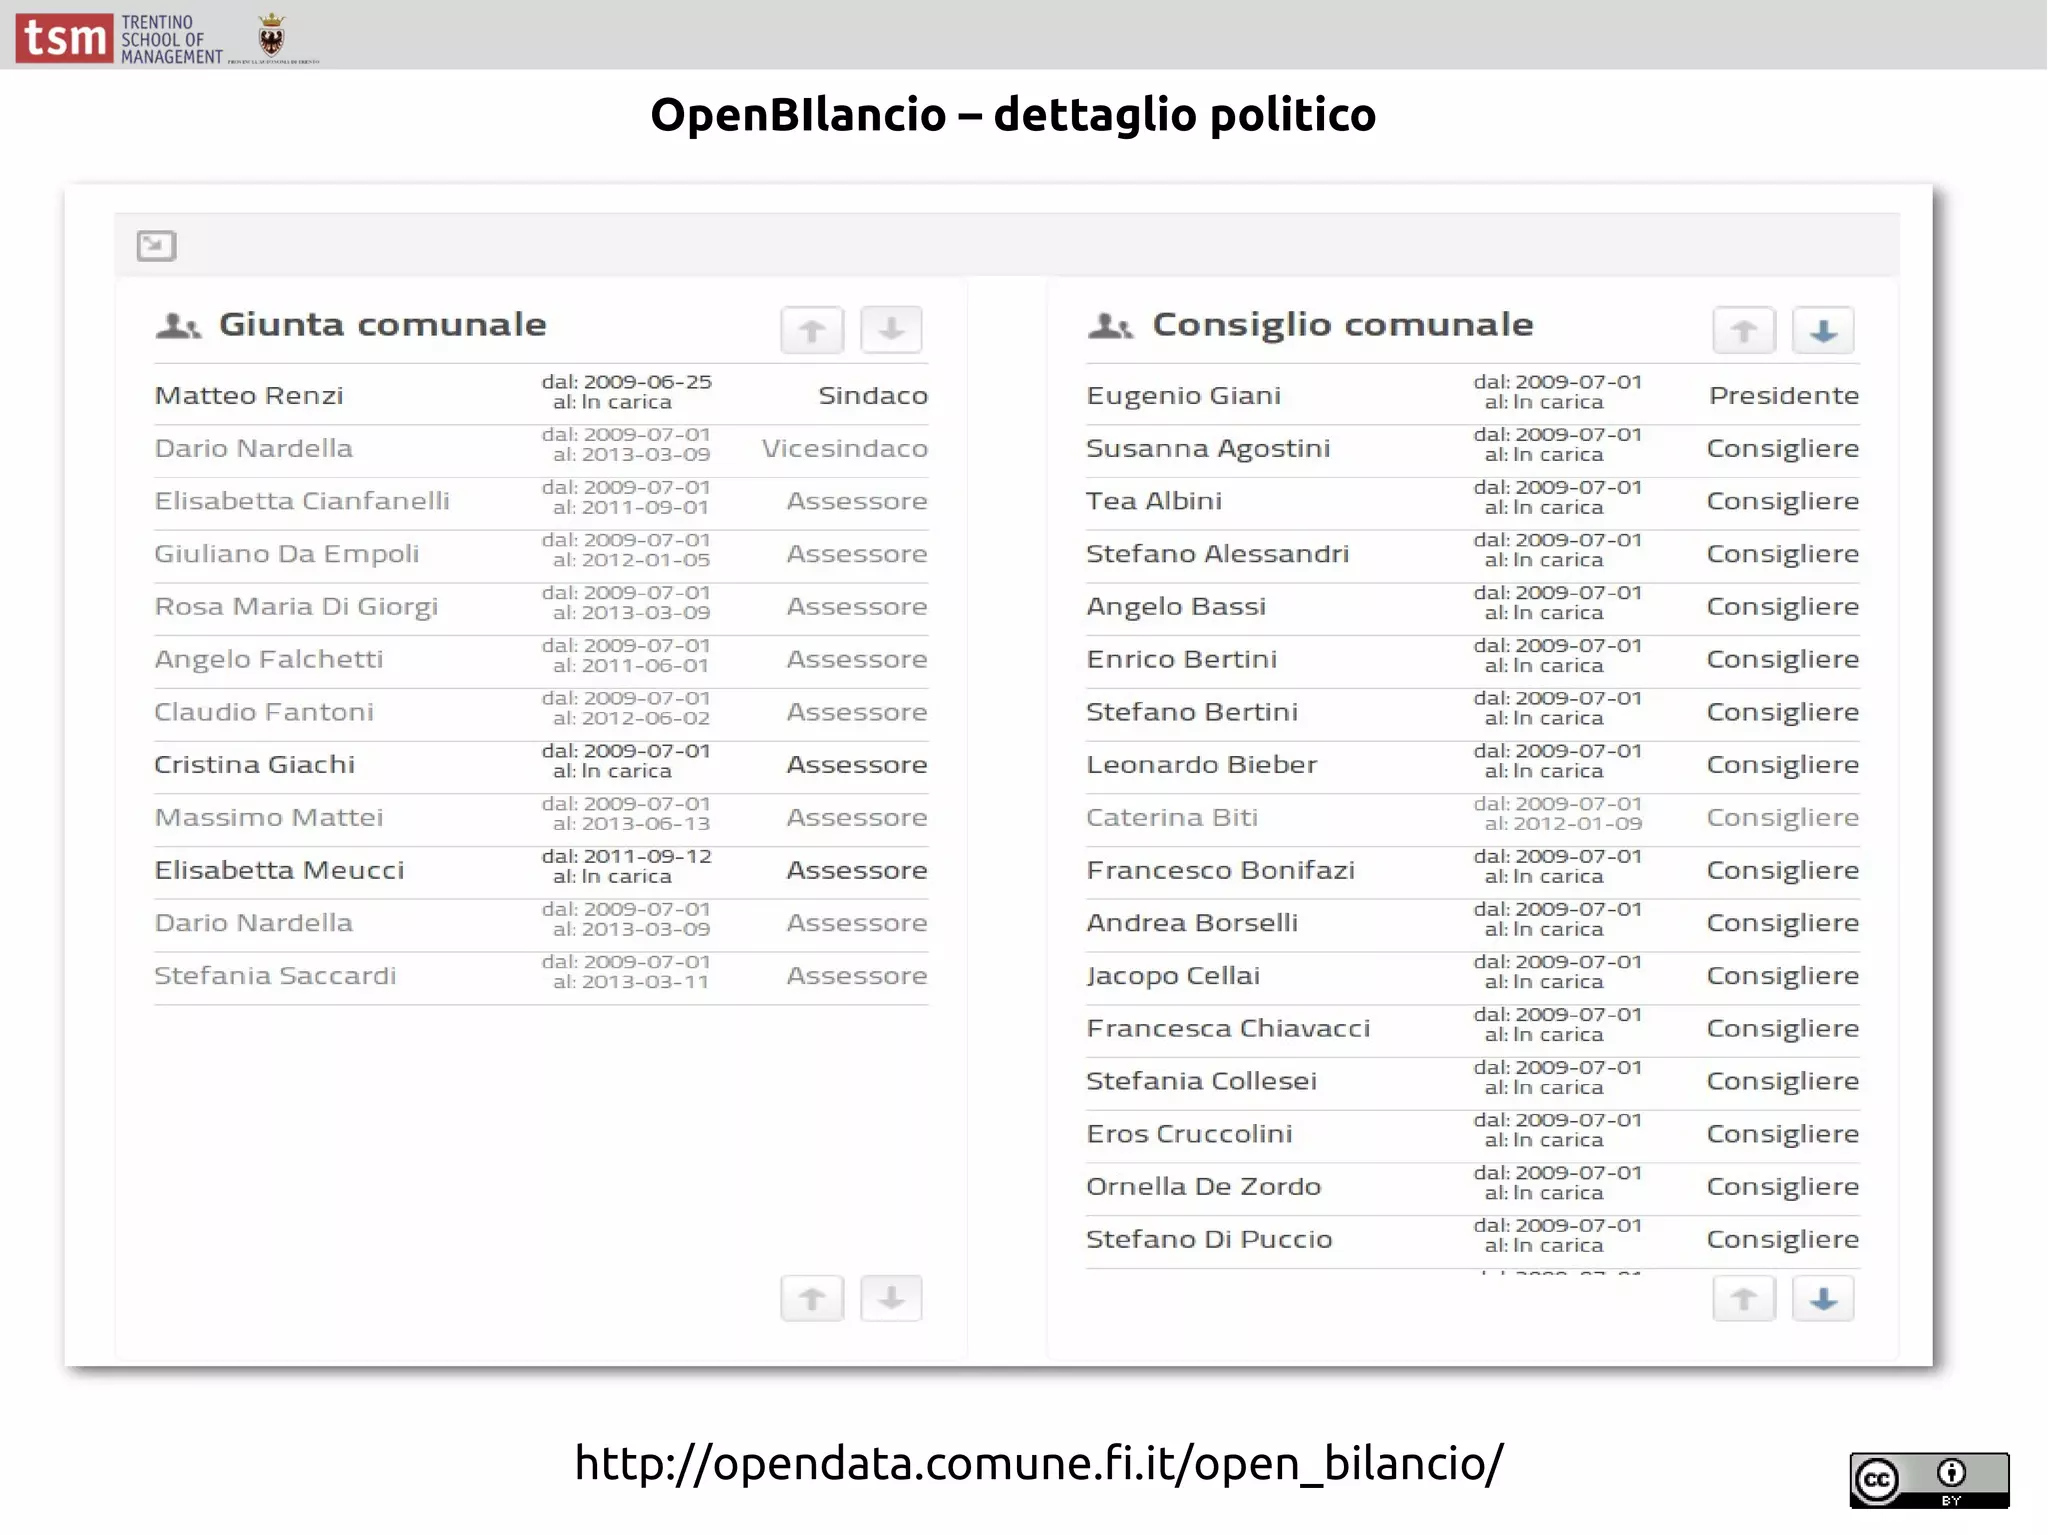
Task: Select Stefano Alessandri
Action: coord(1217,554)
